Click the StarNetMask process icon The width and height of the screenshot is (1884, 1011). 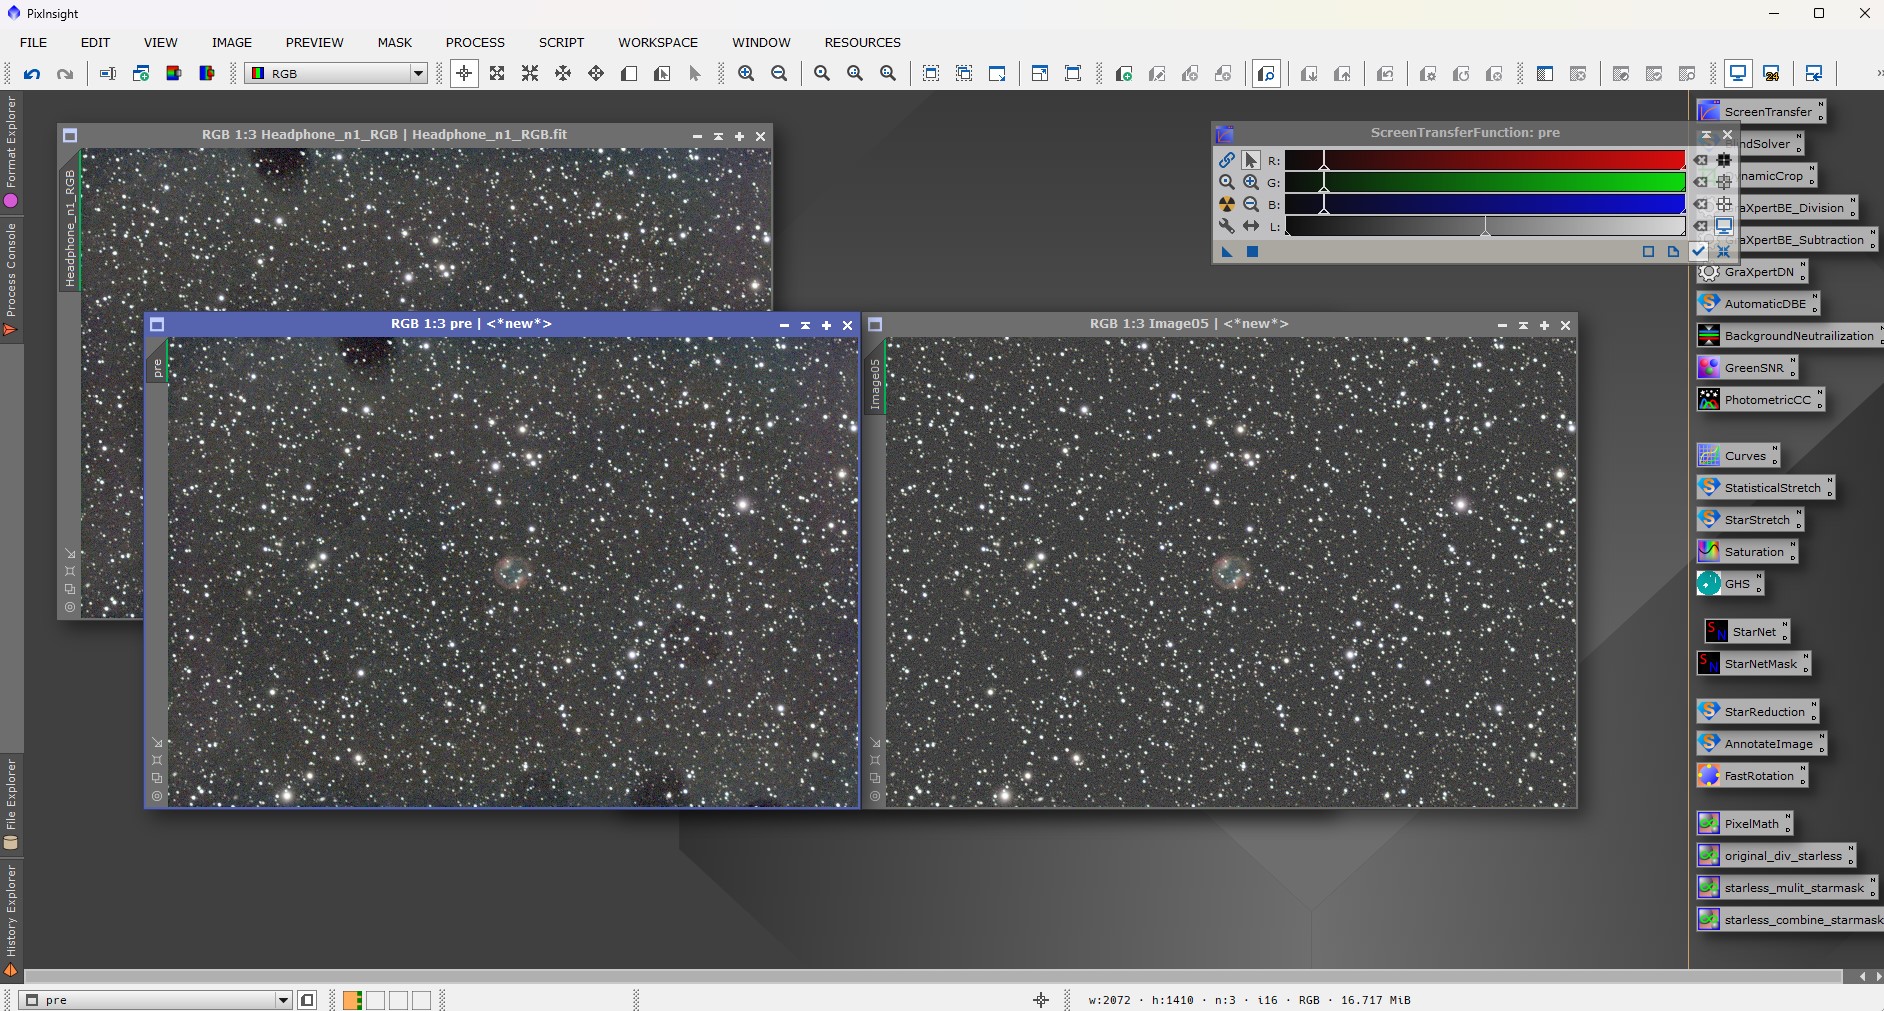[1753, 663]
